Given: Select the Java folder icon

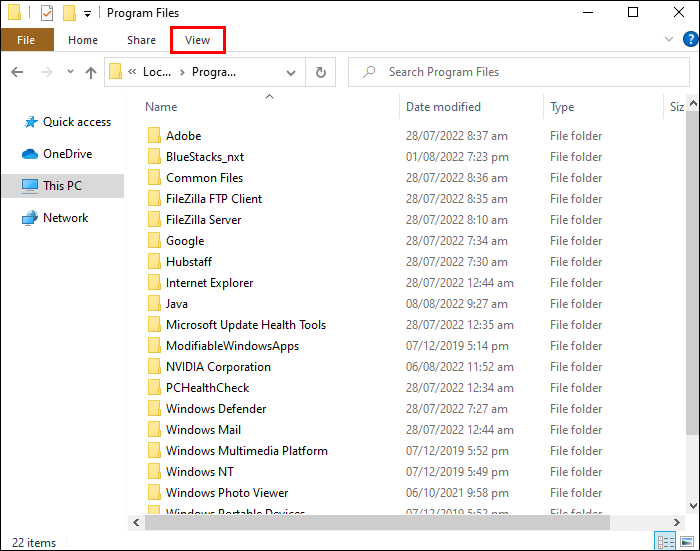Looking at the screenshot, I should click(154, 303).
